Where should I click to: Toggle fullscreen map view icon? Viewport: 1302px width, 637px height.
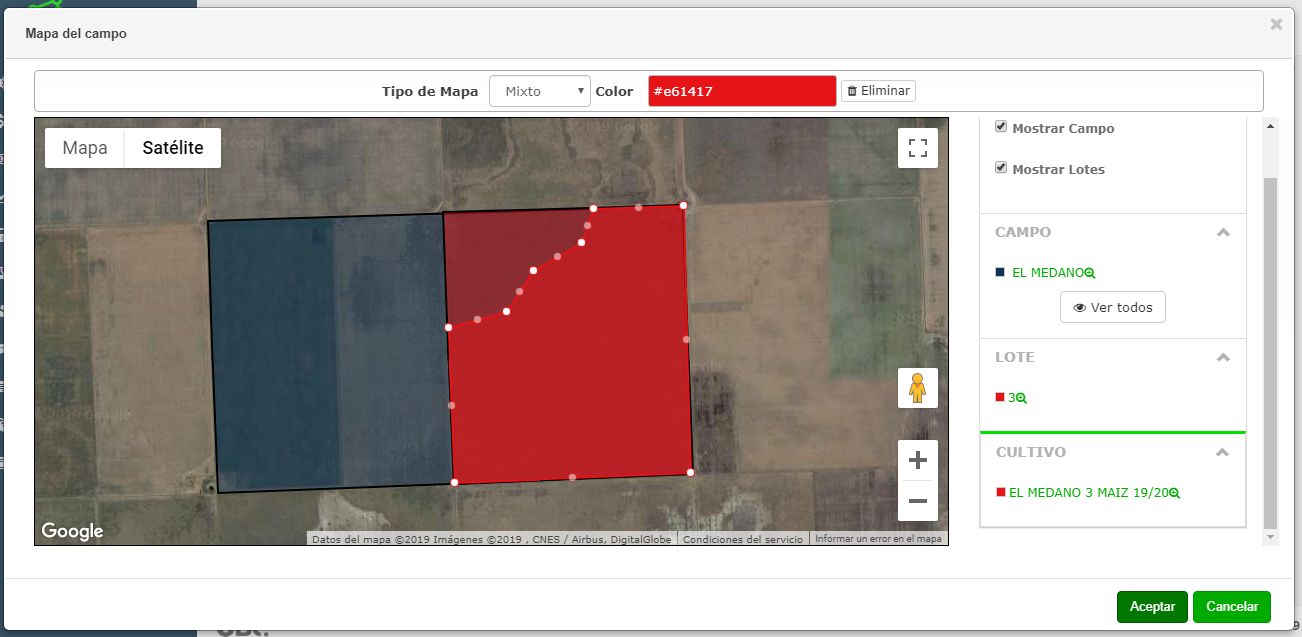918,149
